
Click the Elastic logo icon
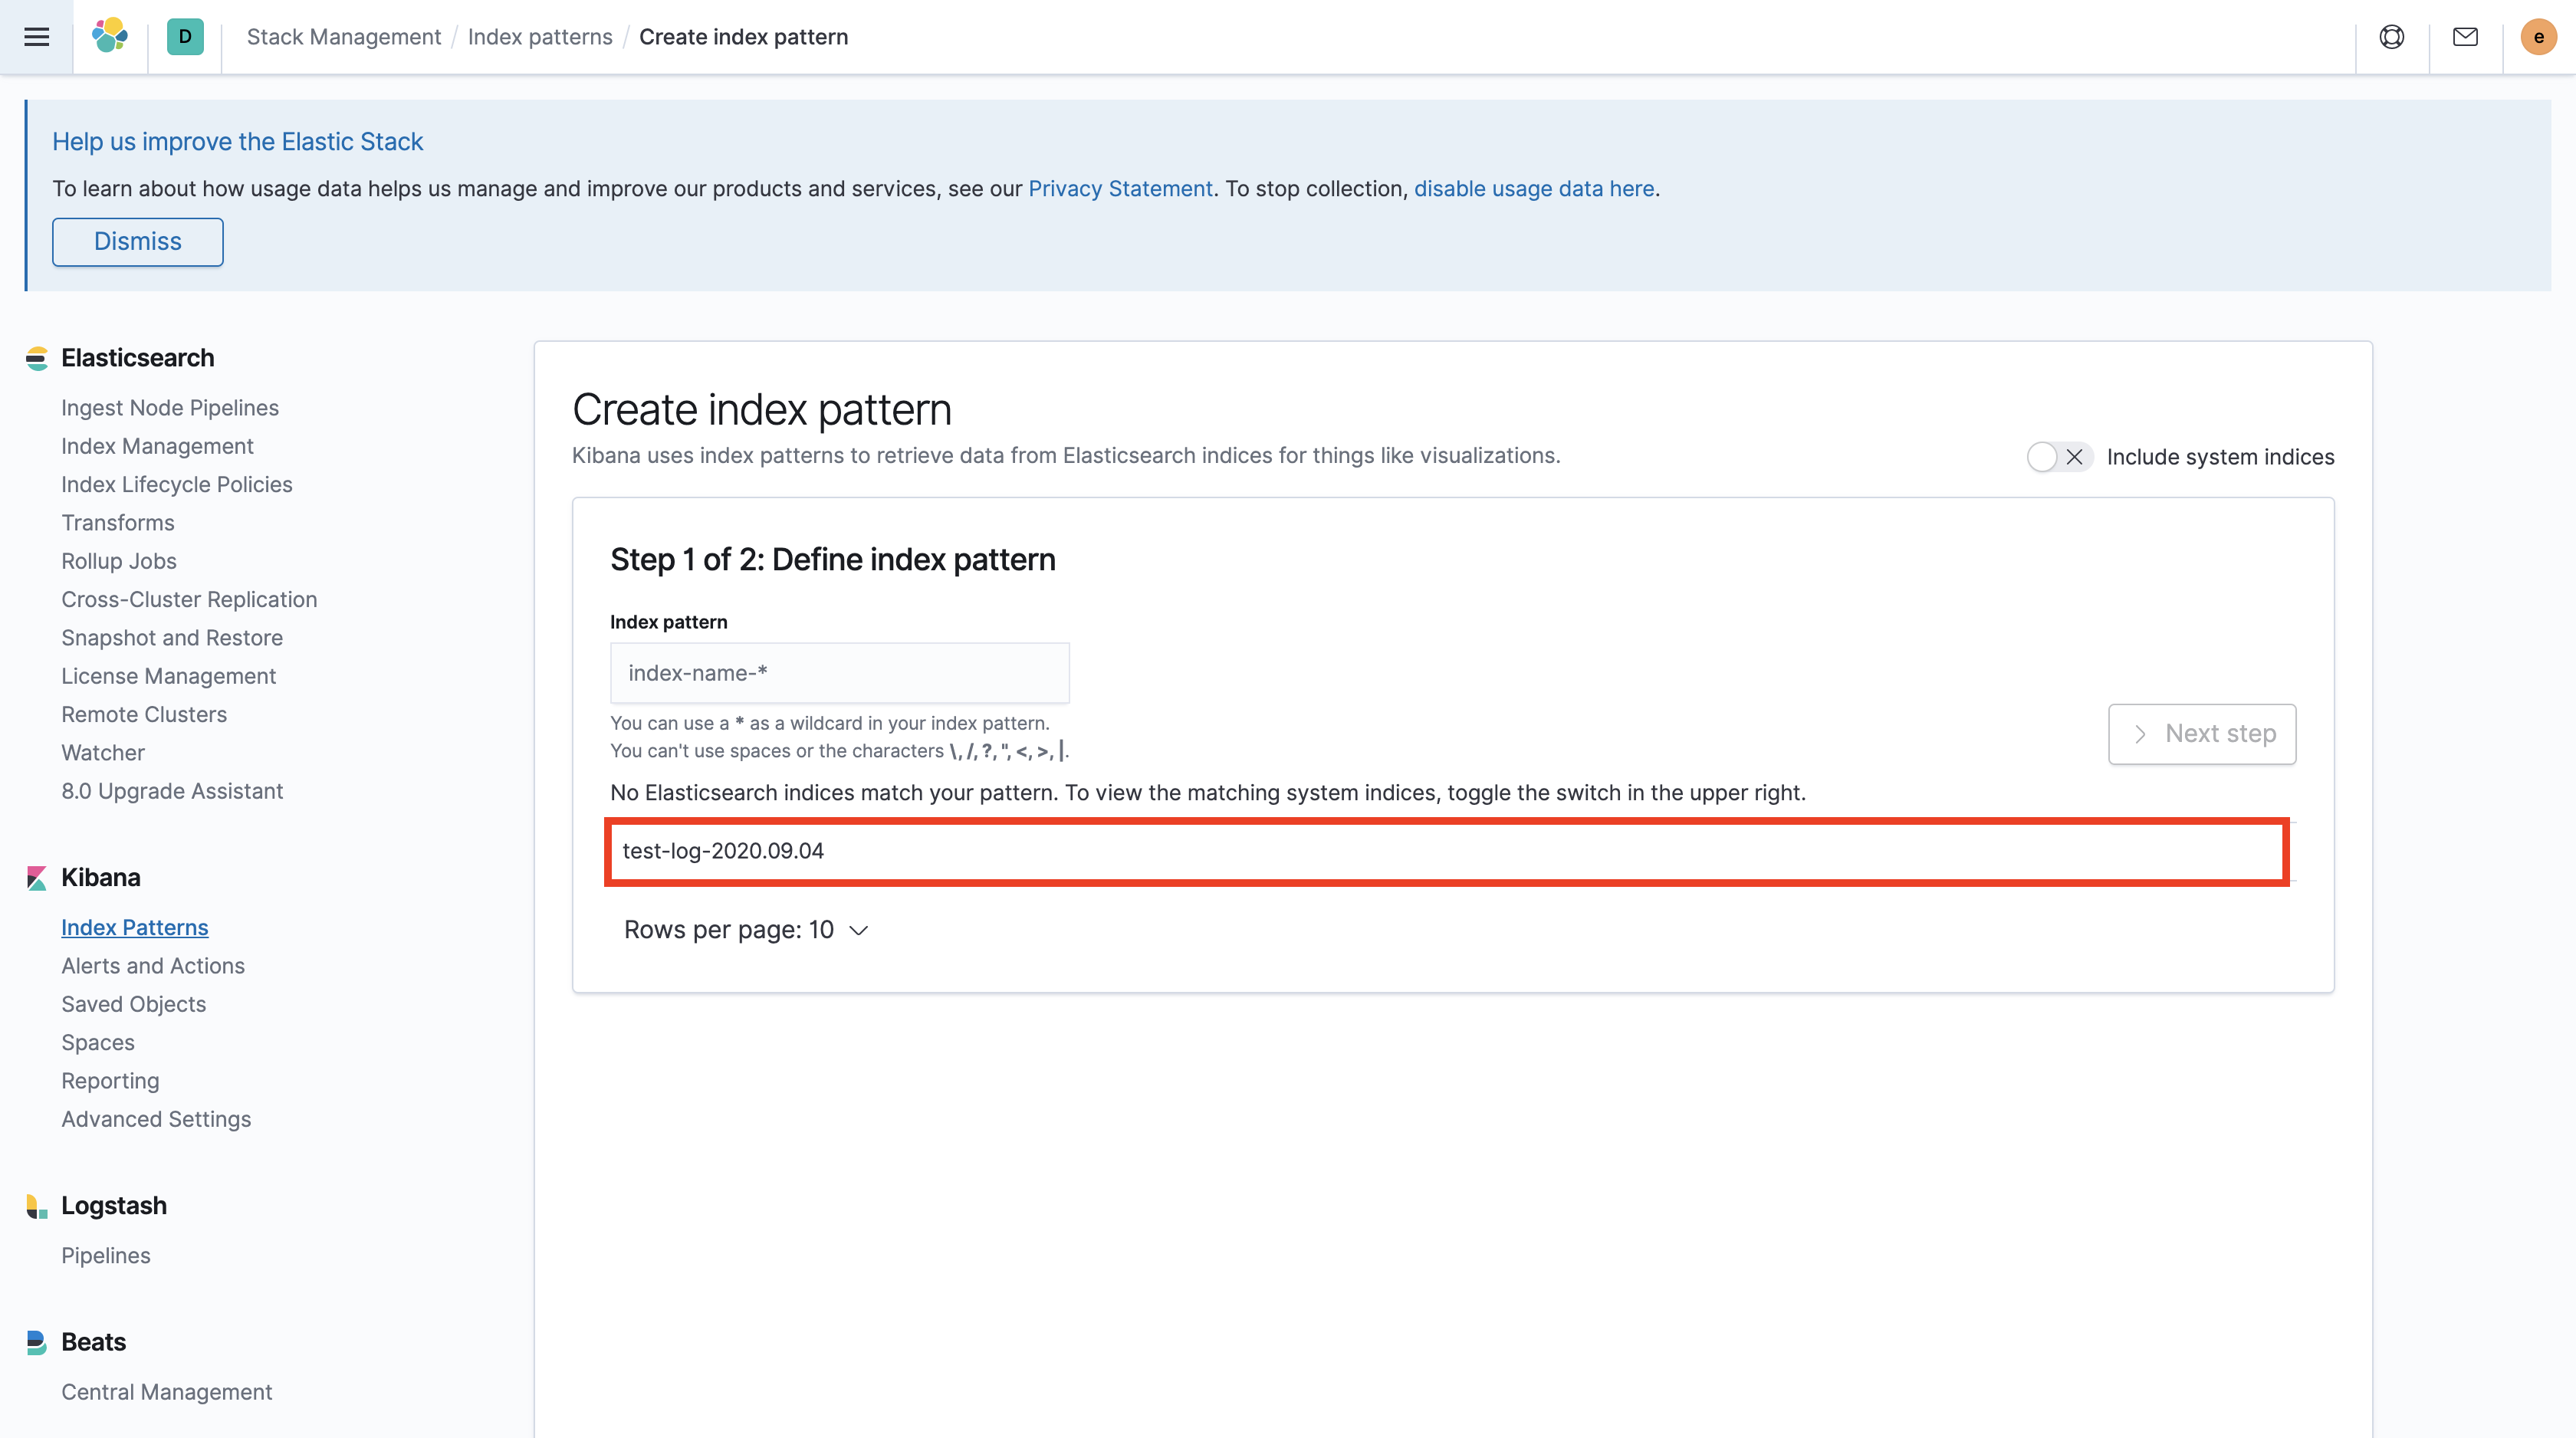pyautogui.click(x=110, y=36)
